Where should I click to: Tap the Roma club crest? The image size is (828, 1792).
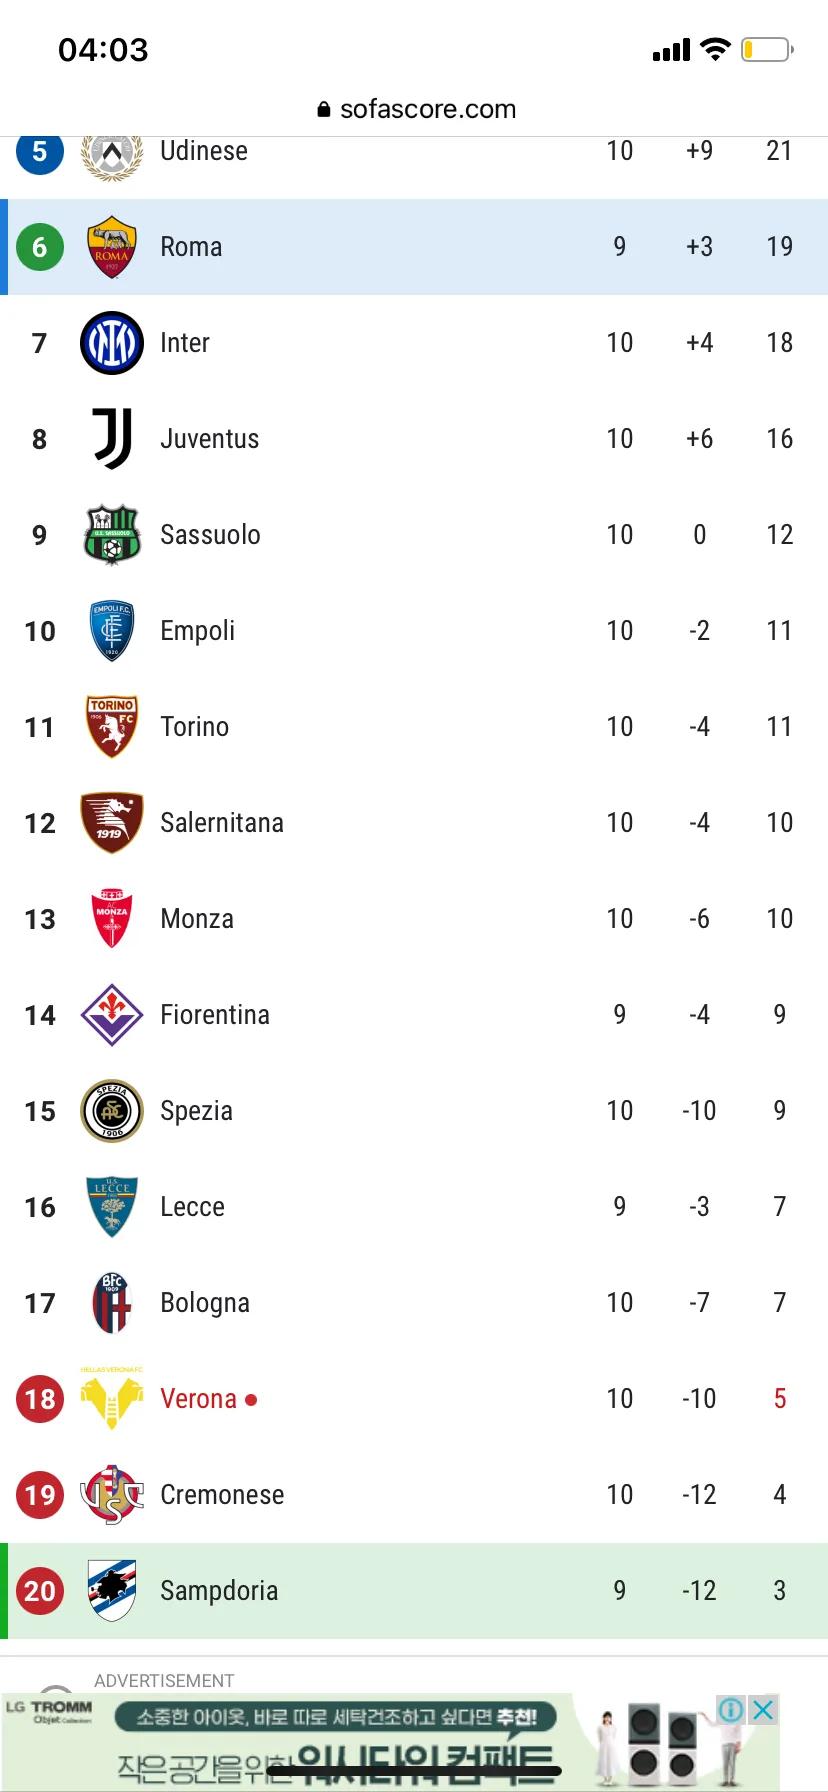point(111,247)
